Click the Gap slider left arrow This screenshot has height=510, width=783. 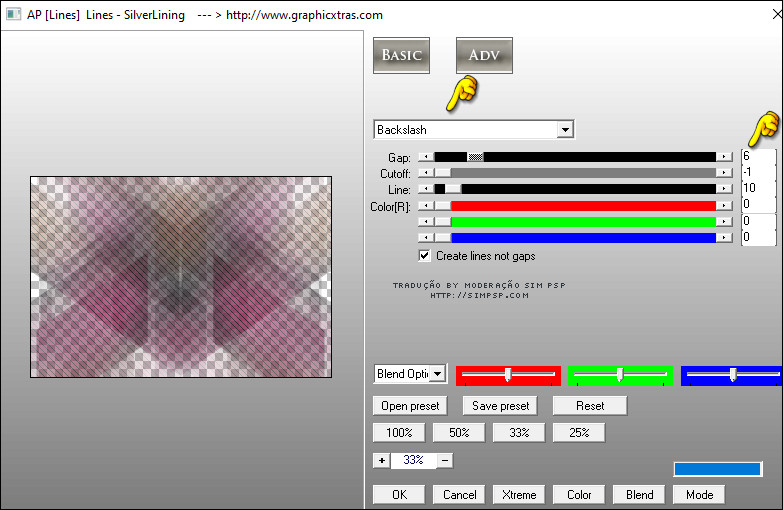(425, 157)
